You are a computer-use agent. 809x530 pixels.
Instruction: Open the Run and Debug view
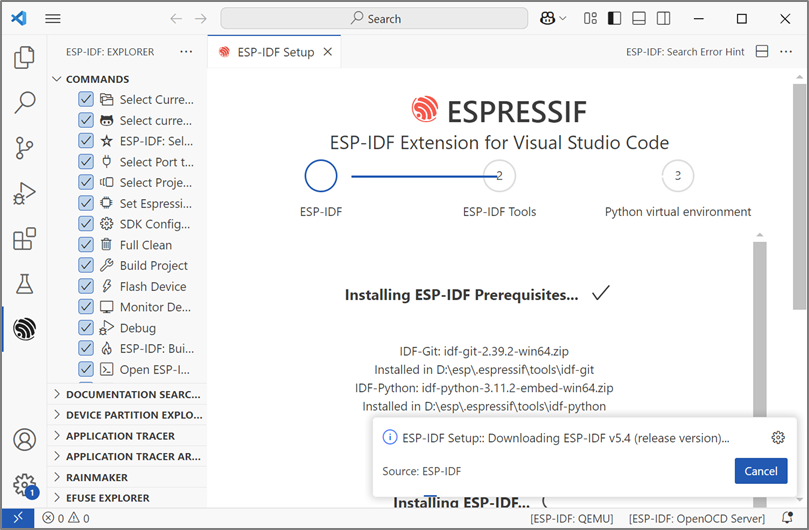point(24,194)
